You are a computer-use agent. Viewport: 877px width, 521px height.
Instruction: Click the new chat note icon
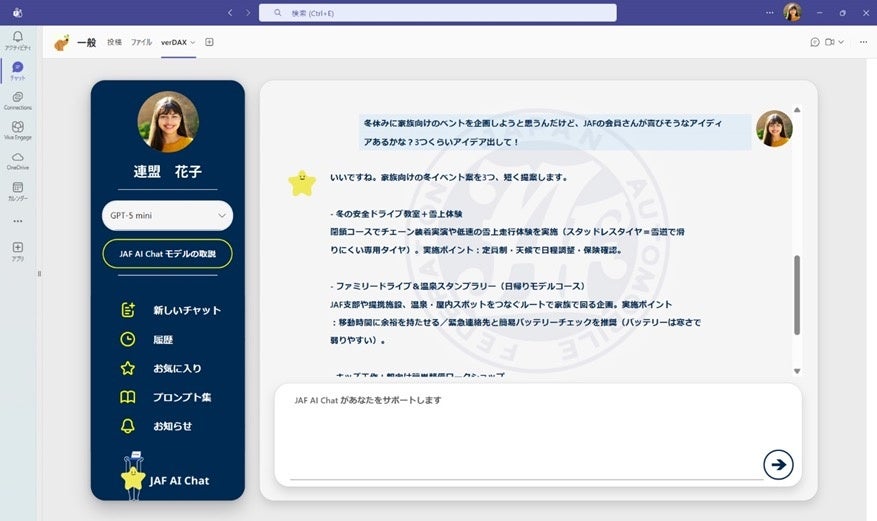(x=128, y=310)
